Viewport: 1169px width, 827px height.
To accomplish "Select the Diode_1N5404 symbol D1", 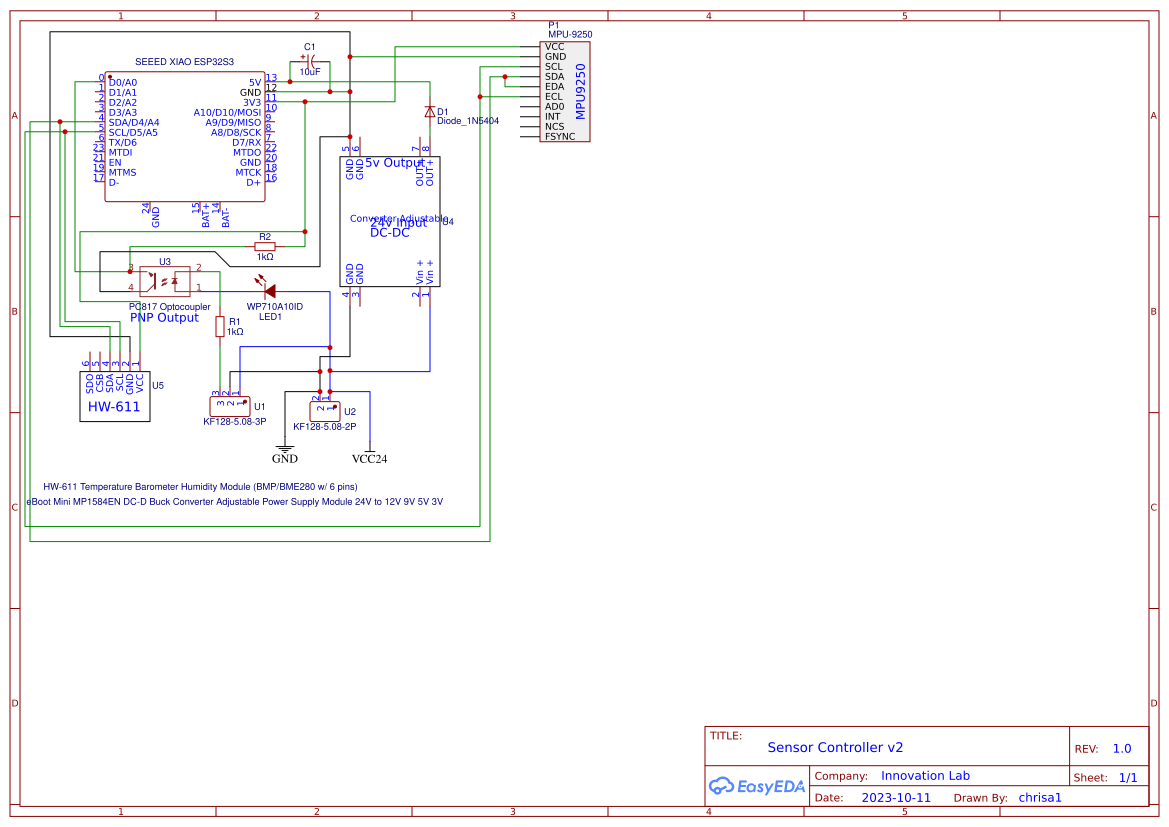I will point(428,112).
